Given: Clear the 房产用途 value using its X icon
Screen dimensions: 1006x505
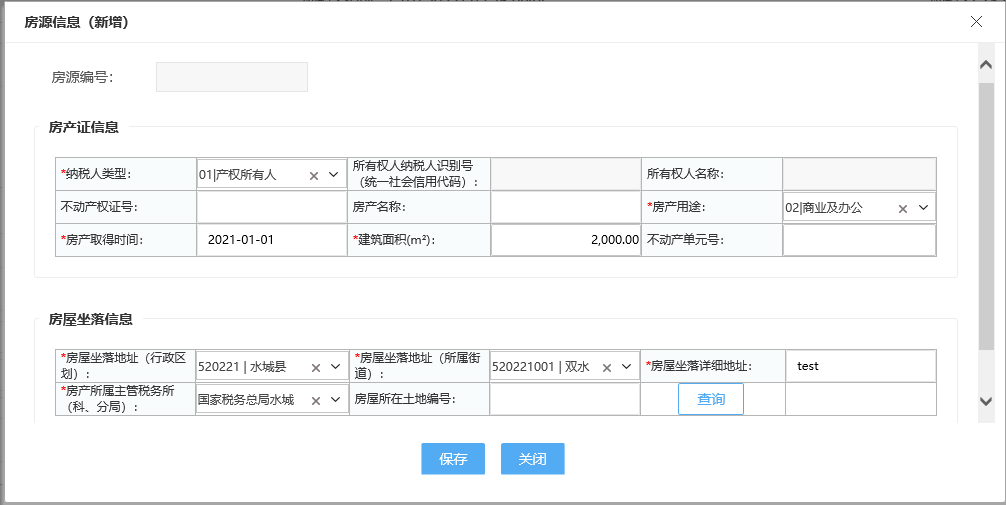Looking at the screenshot, I should click(903, 209).
